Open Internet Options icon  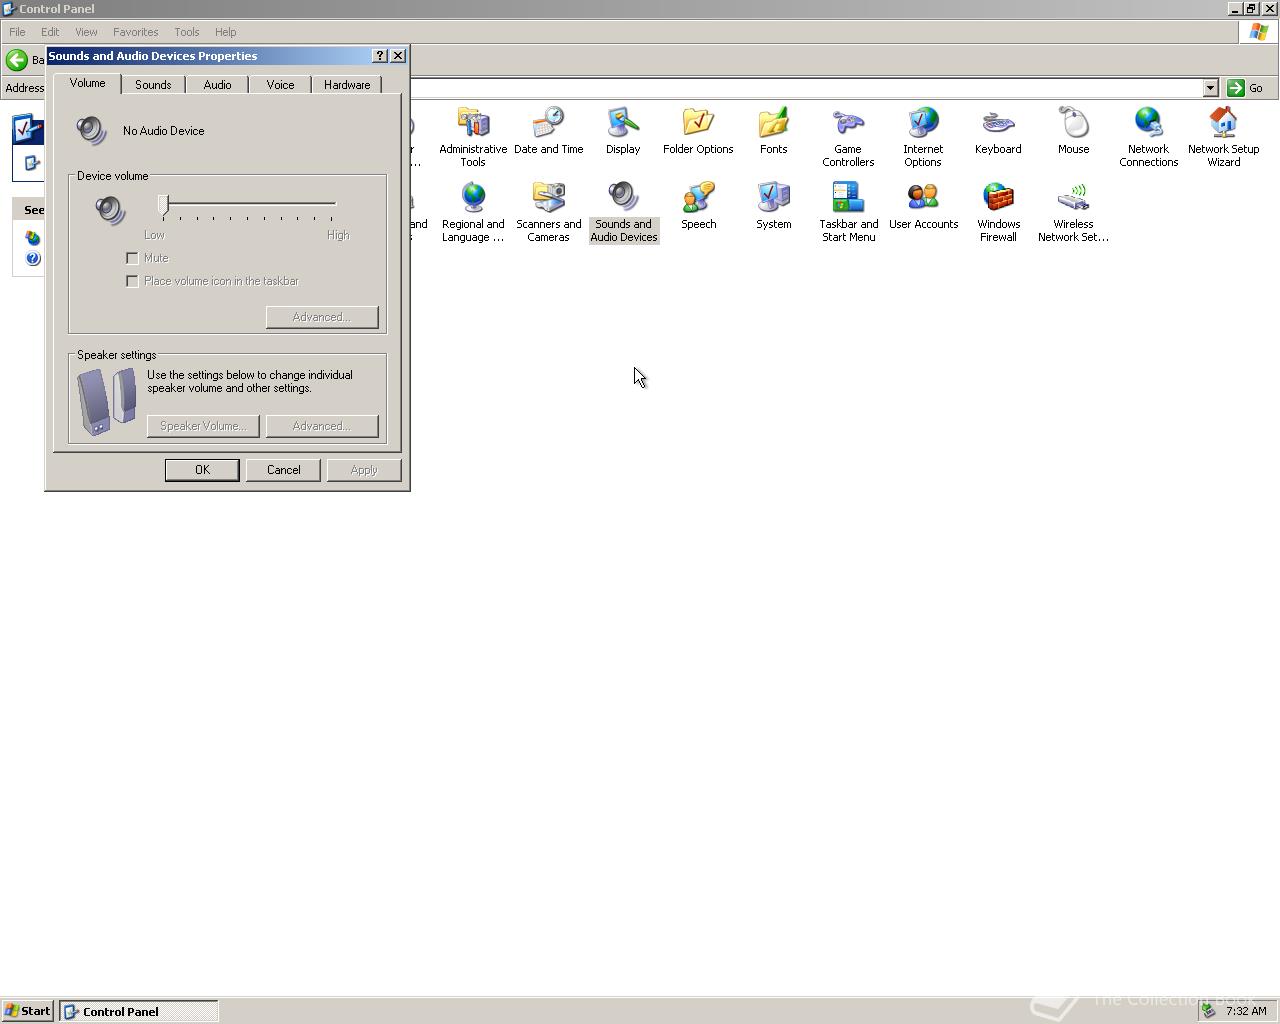pyautogui.click(x=923, y=137)
